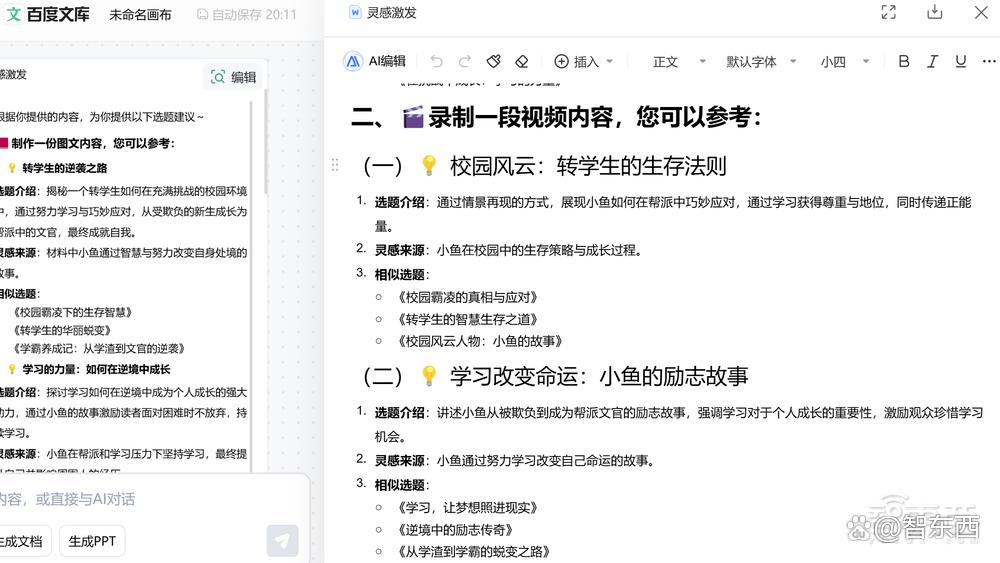Click 转学生的逆袭之路 in the left card
Viewport: 1000px width, 563px height.
click(x=64, y=168)
